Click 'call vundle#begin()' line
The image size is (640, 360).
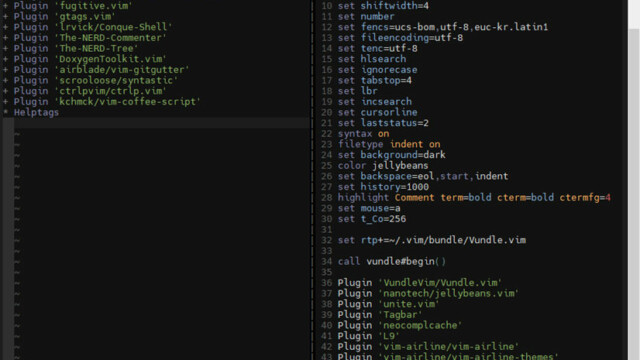[x=392, y=261]
